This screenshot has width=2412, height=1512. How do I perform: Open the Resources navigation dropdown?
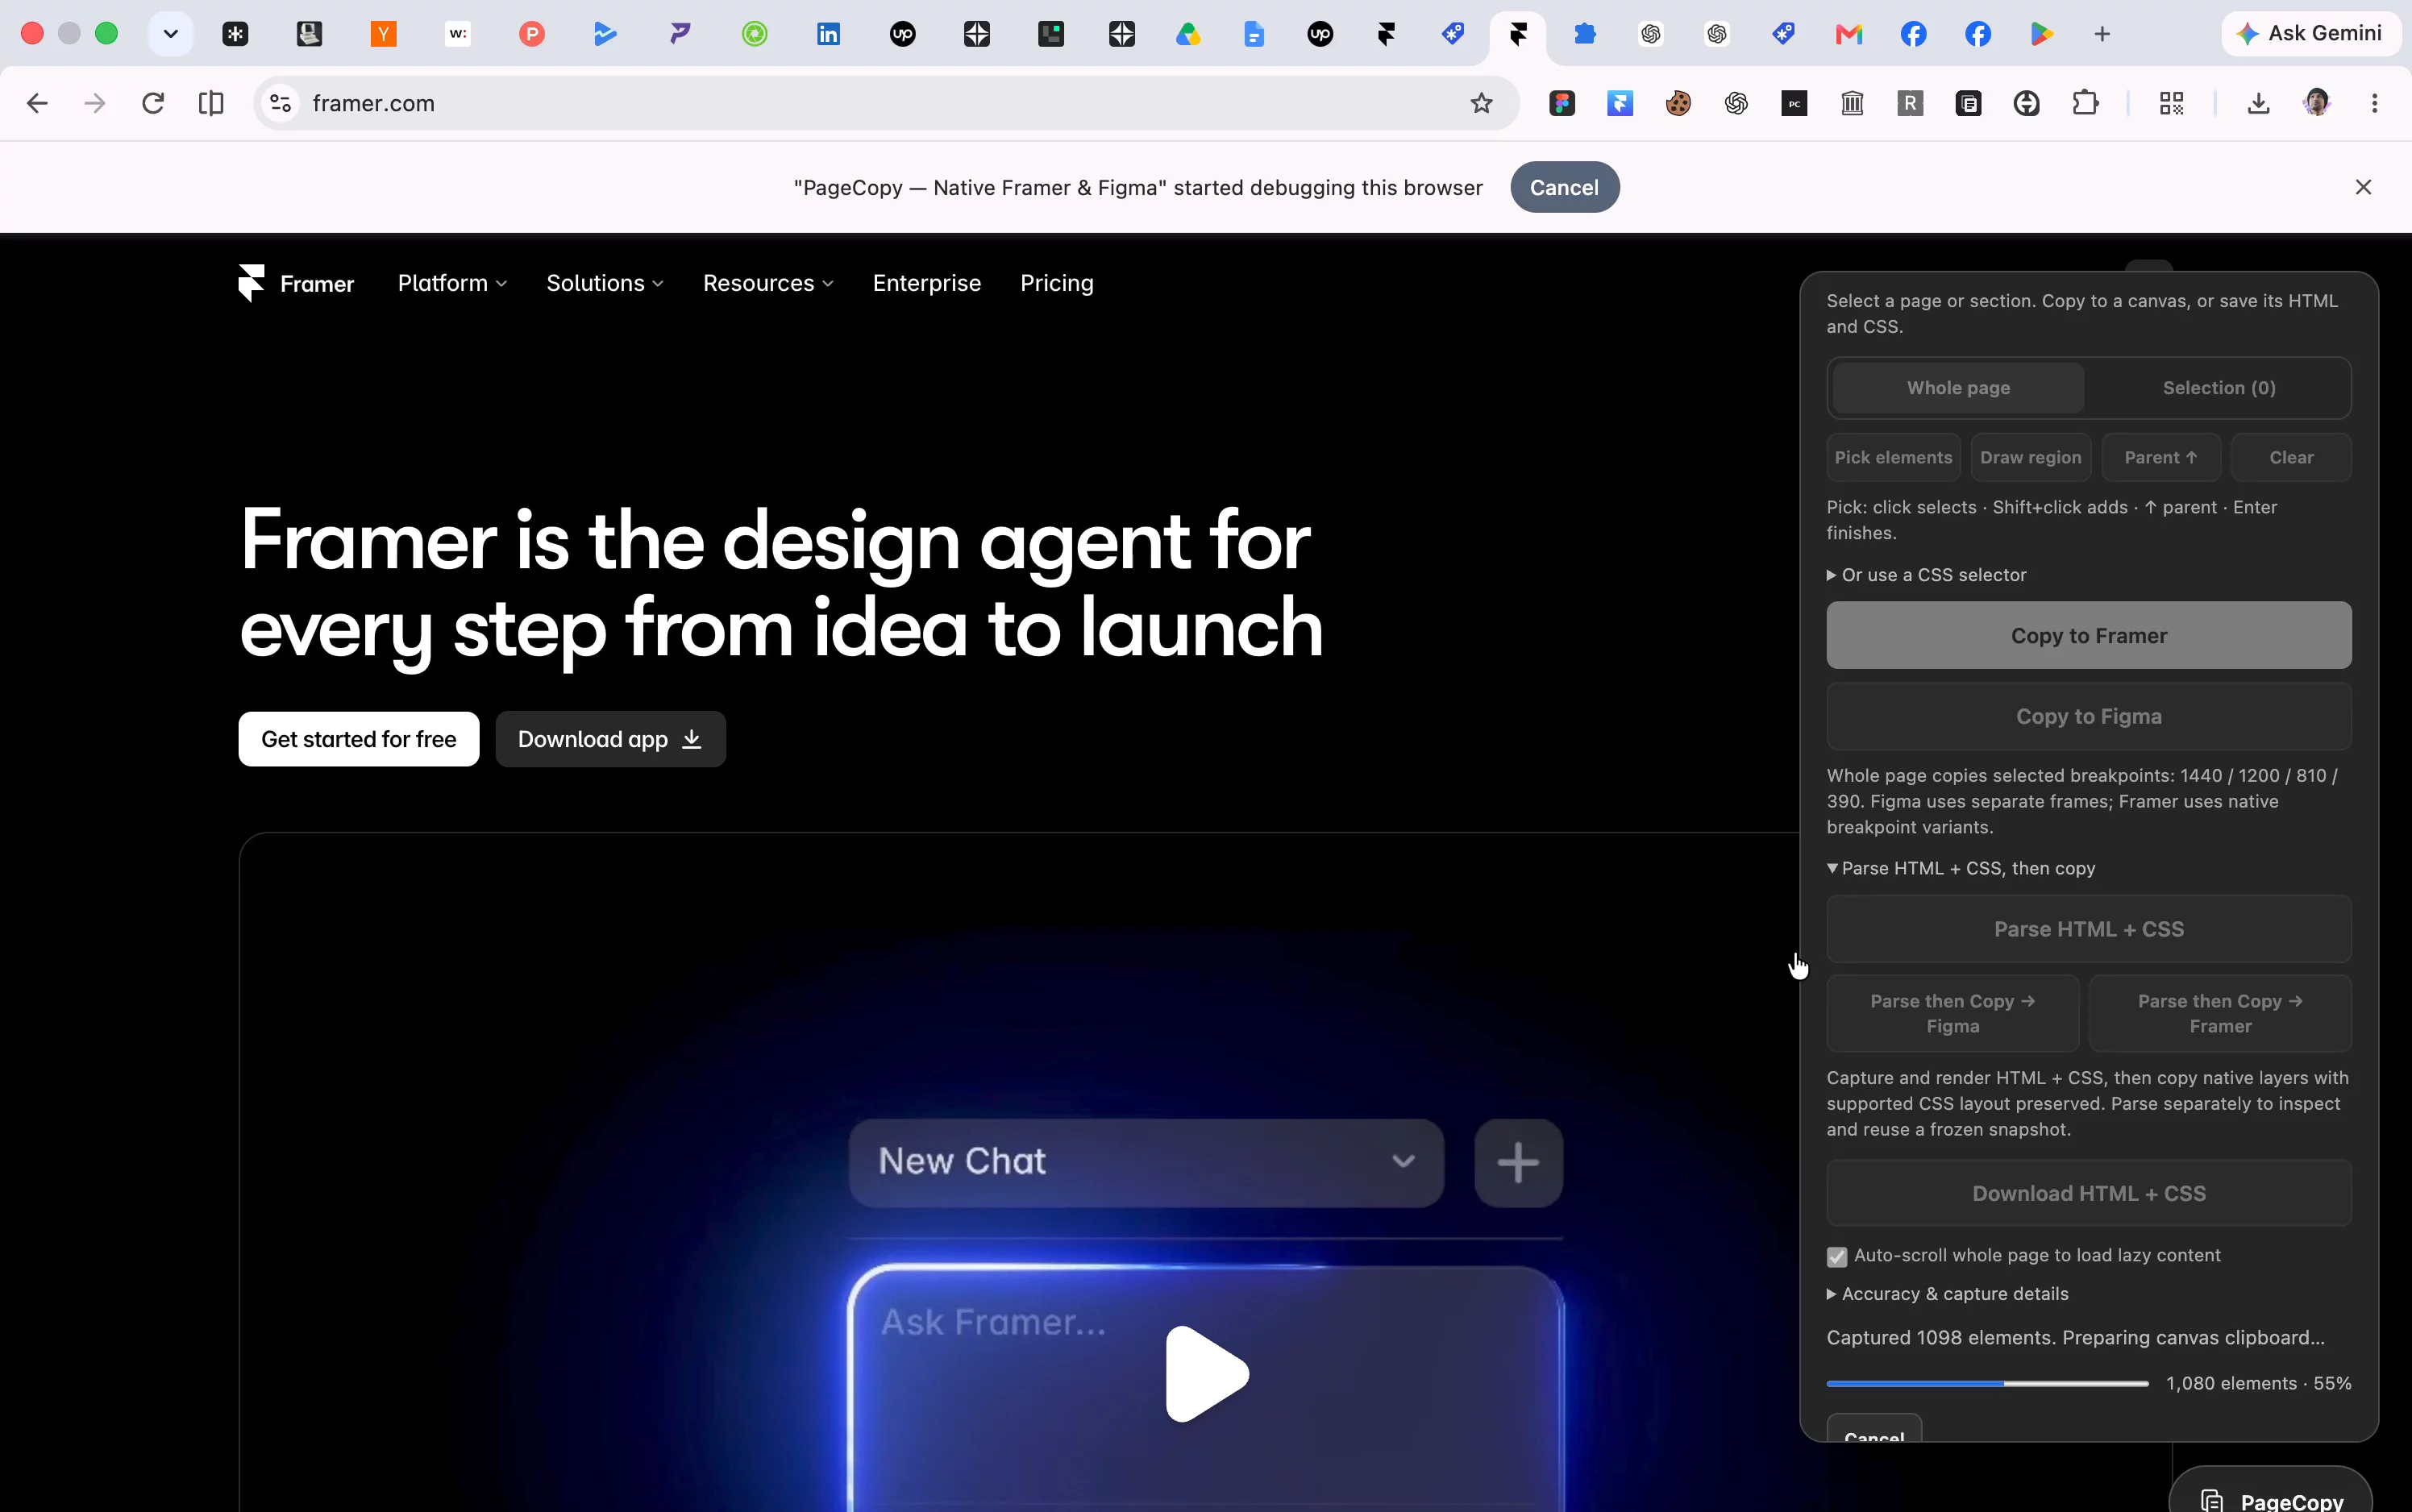pyautogui.click(x=768, y=283)
